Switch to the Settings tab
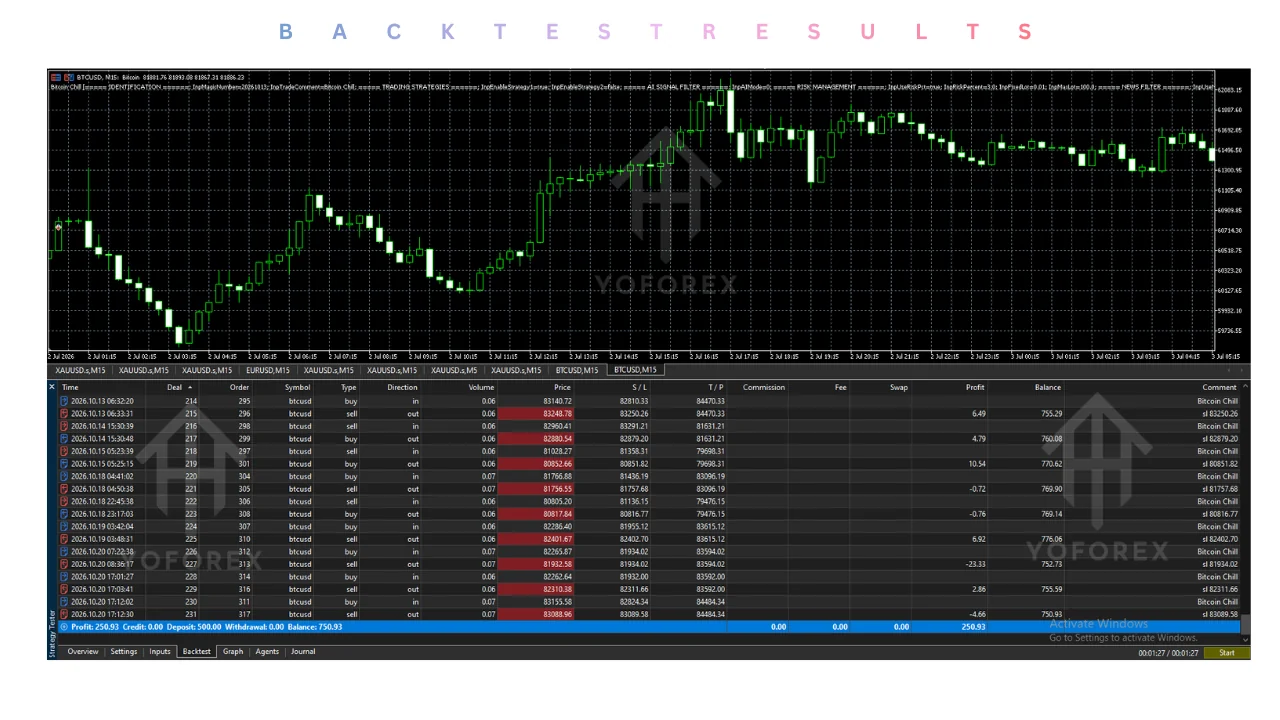 [124, 652]
